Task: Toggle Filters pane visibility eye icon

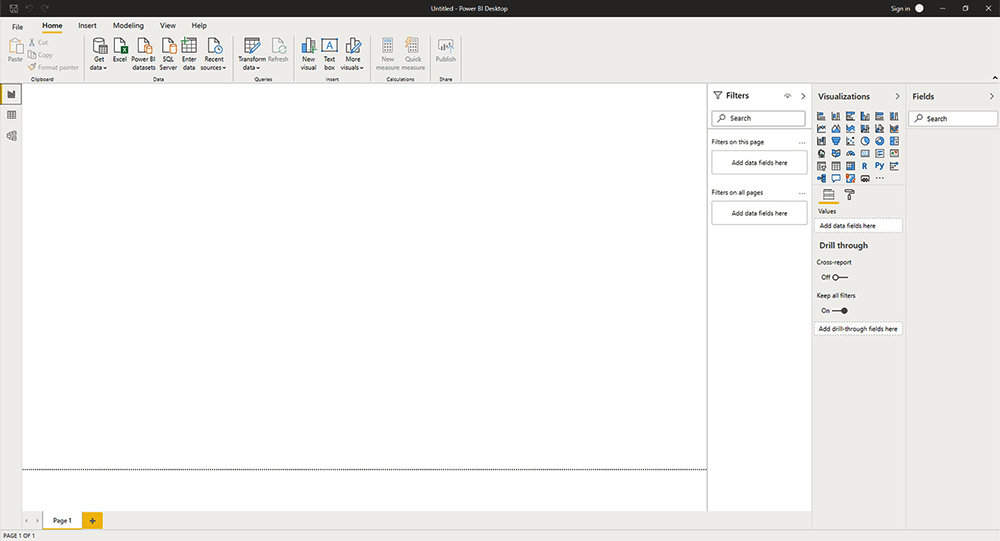Action: pyautogui.click(x=788, y=96)
